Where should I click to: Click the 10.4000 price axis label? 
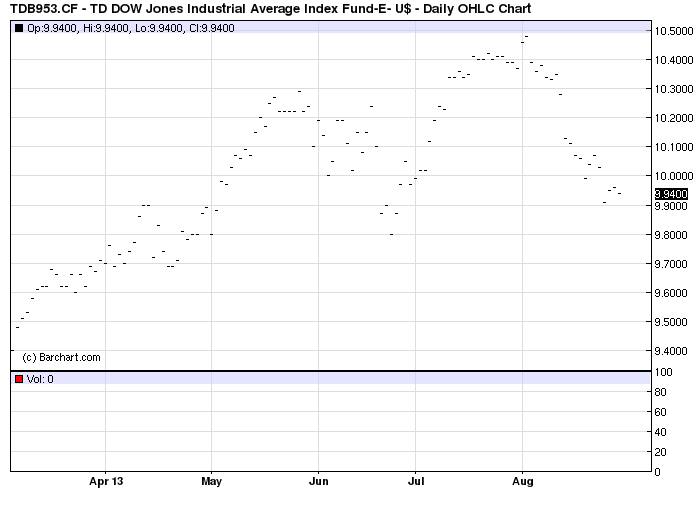(674, 60)
